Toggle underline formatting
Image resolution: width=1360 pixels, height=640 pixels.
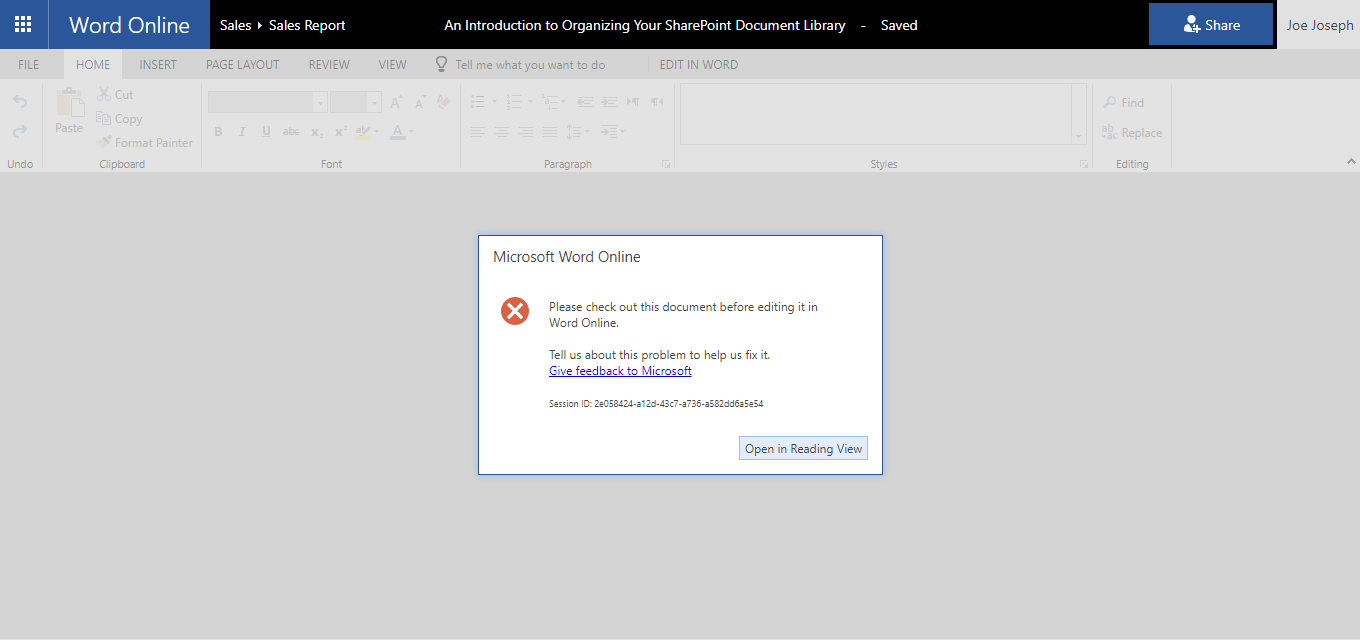(264, 131)
